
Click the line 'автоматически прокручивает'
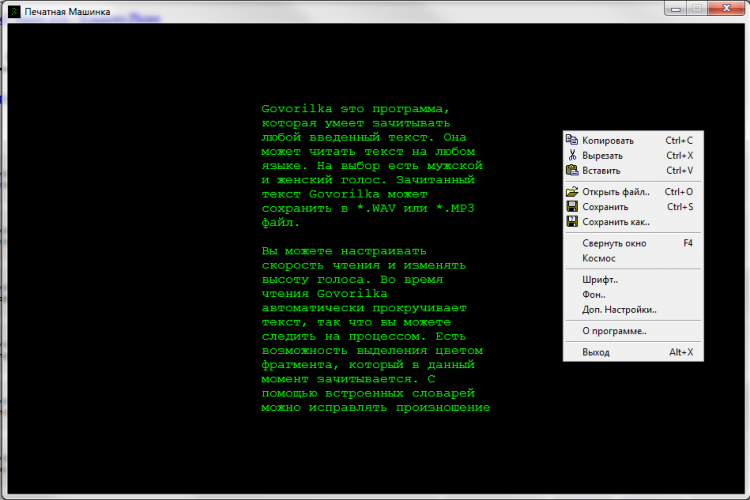coord(364,308)
